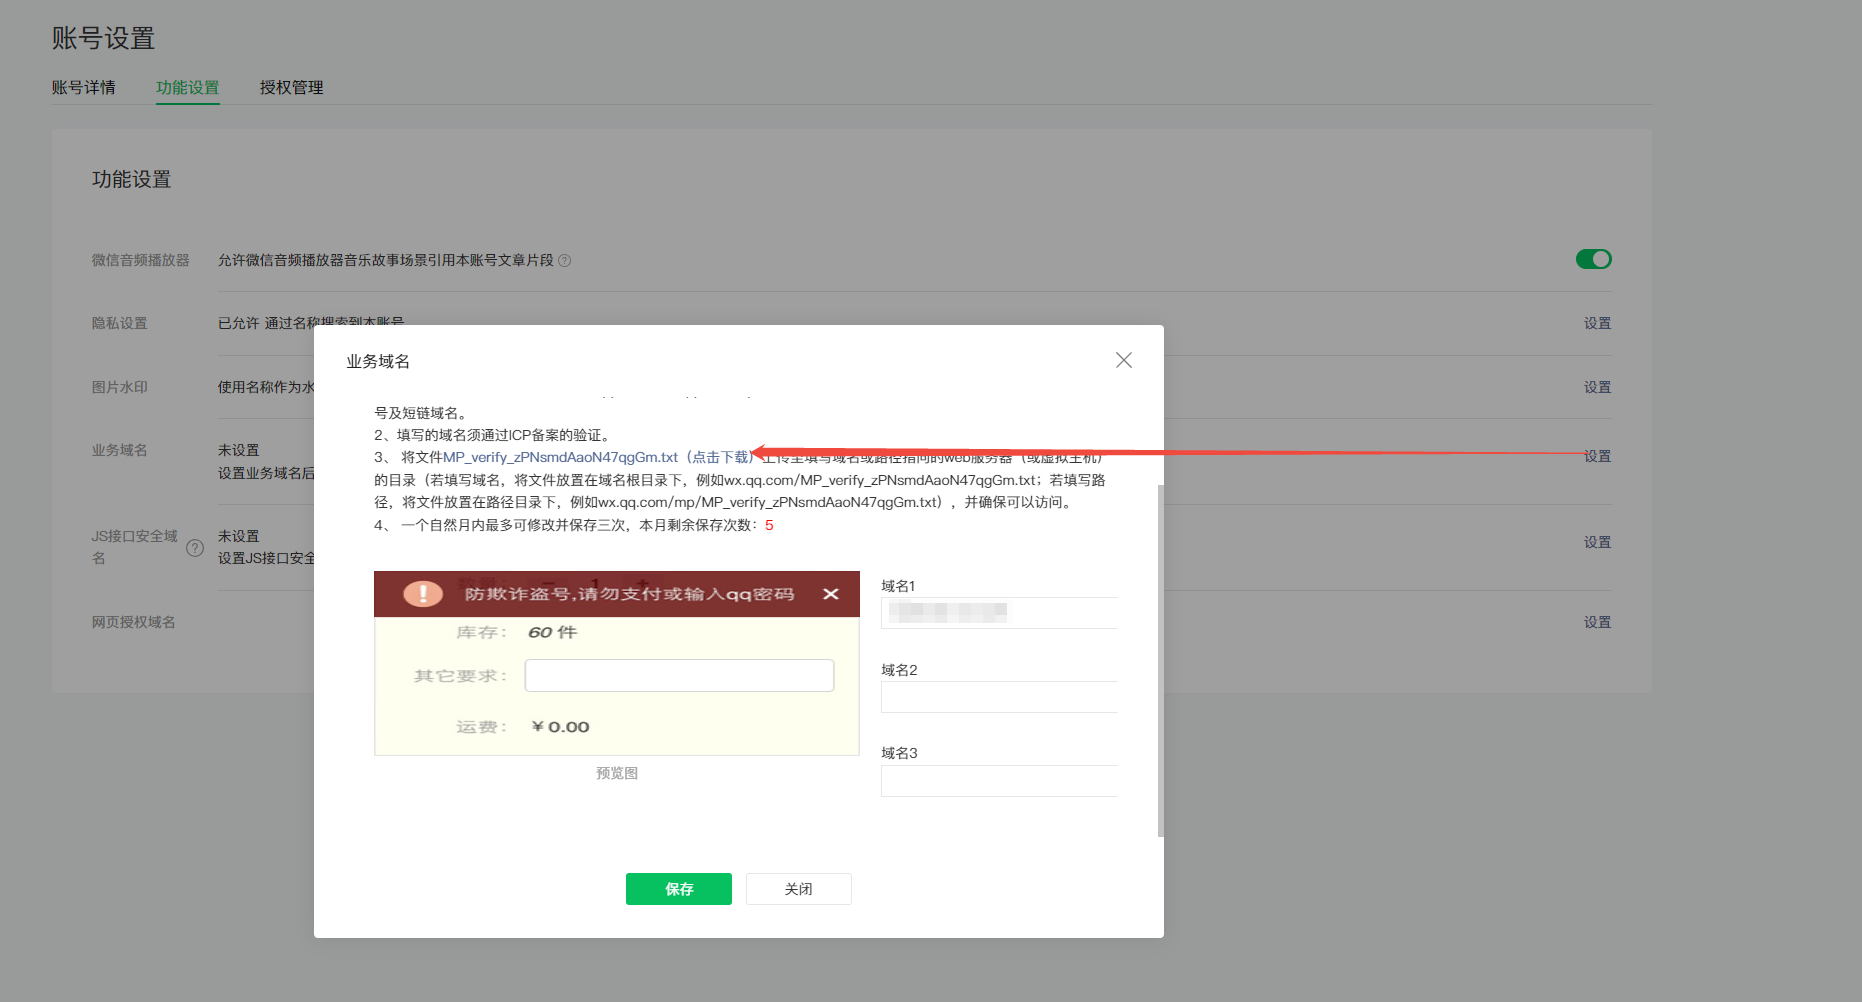Screen dimensions: 1862x1002
Task: Click 设置 link in 业务域名 row
Action: (1597, 457)
